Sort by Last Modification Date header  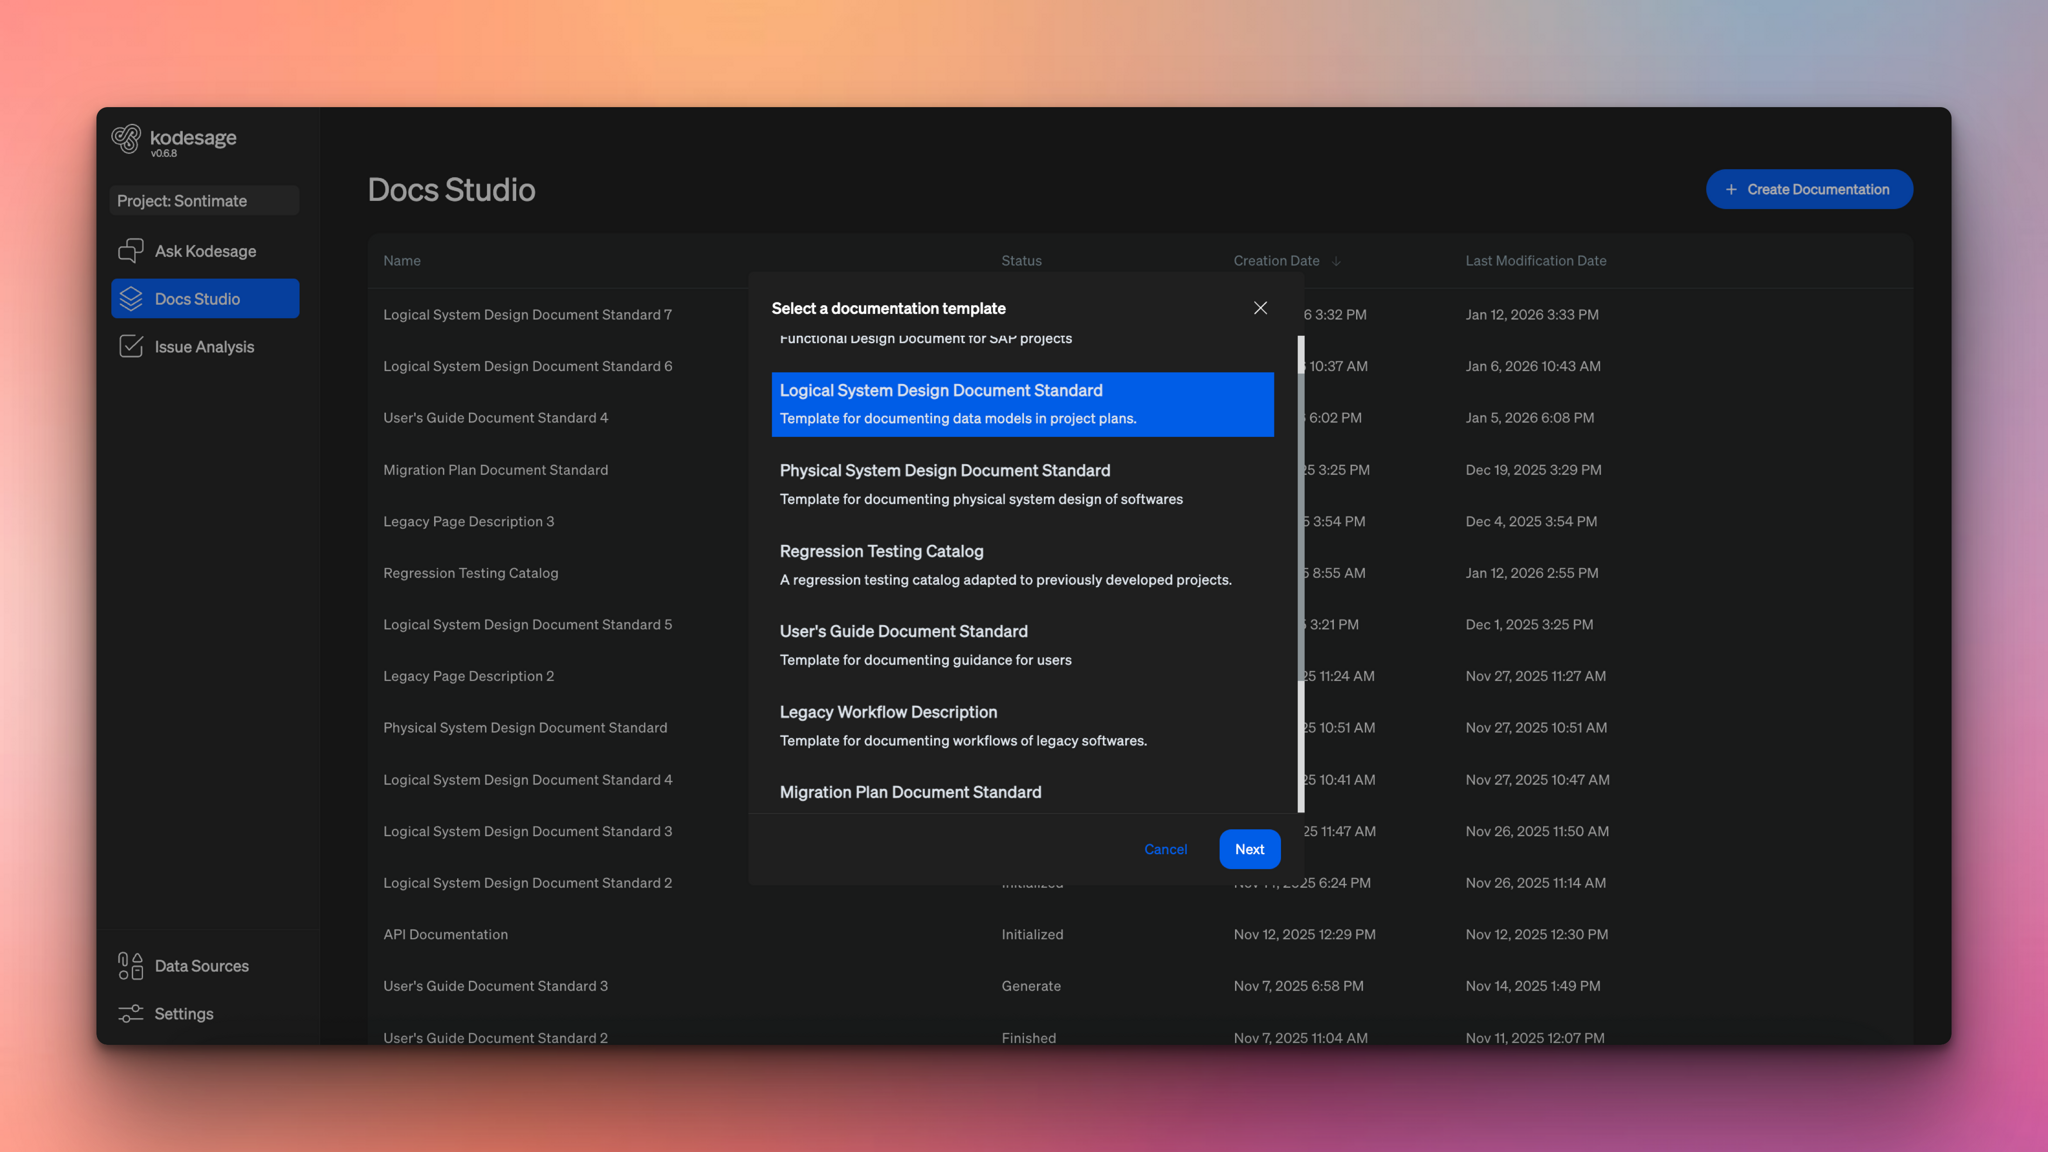click(1535, 261)
